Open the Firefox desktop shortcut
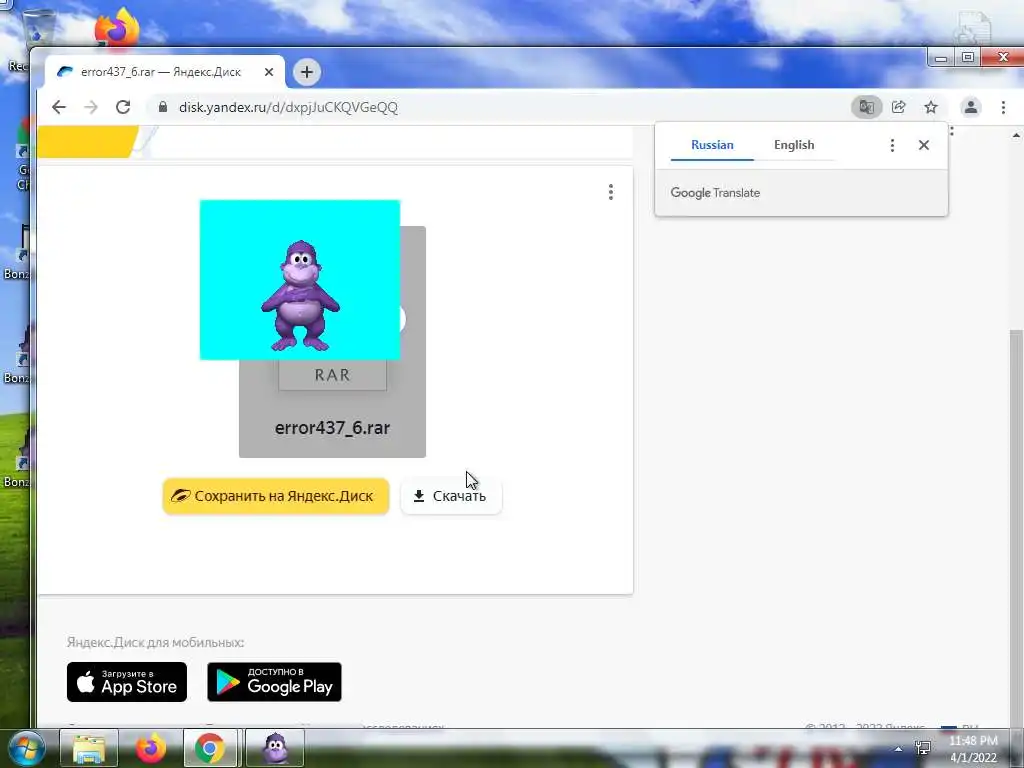This screenshot has height=768, width=1024. click(117, 27)
